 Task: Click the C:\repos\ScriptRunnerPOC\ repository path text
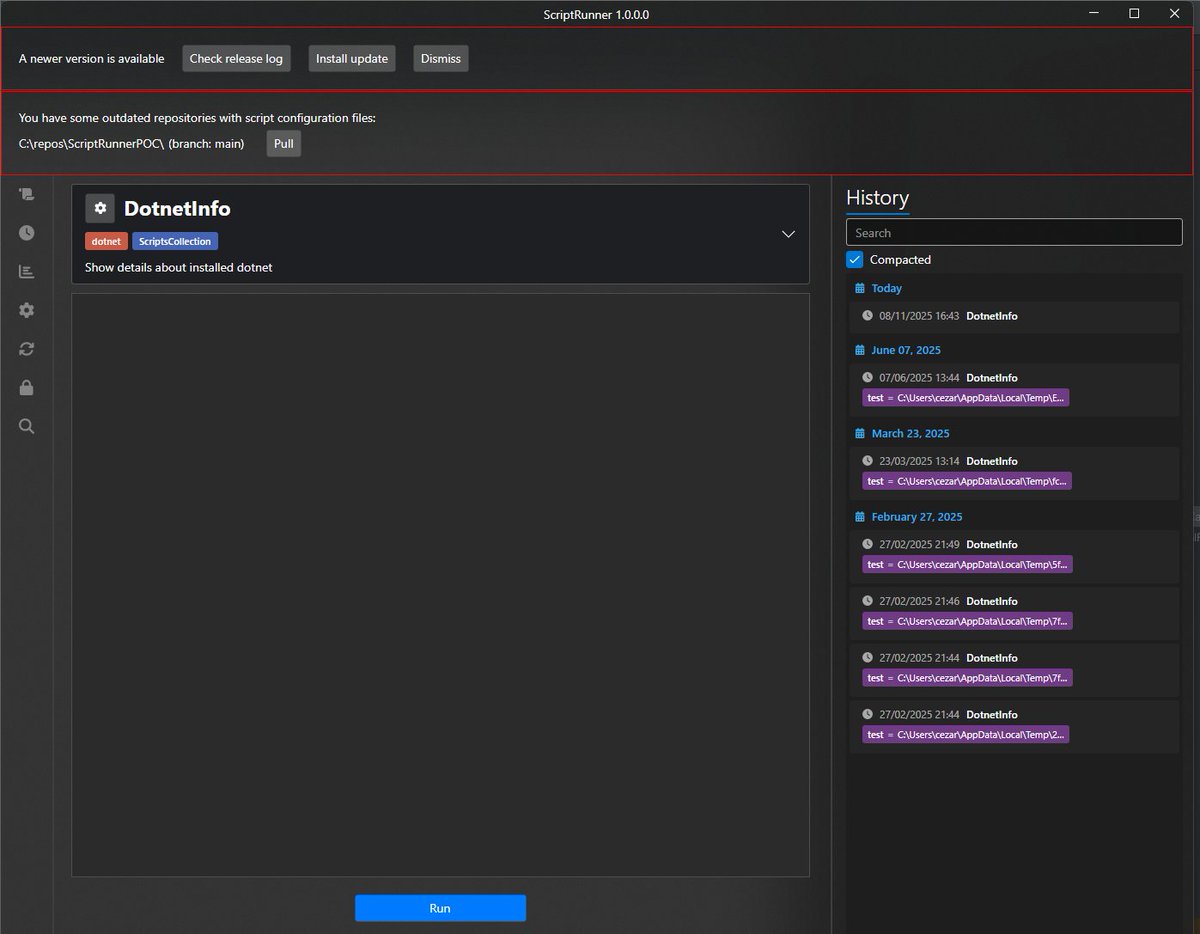click(x=91, y=143)
